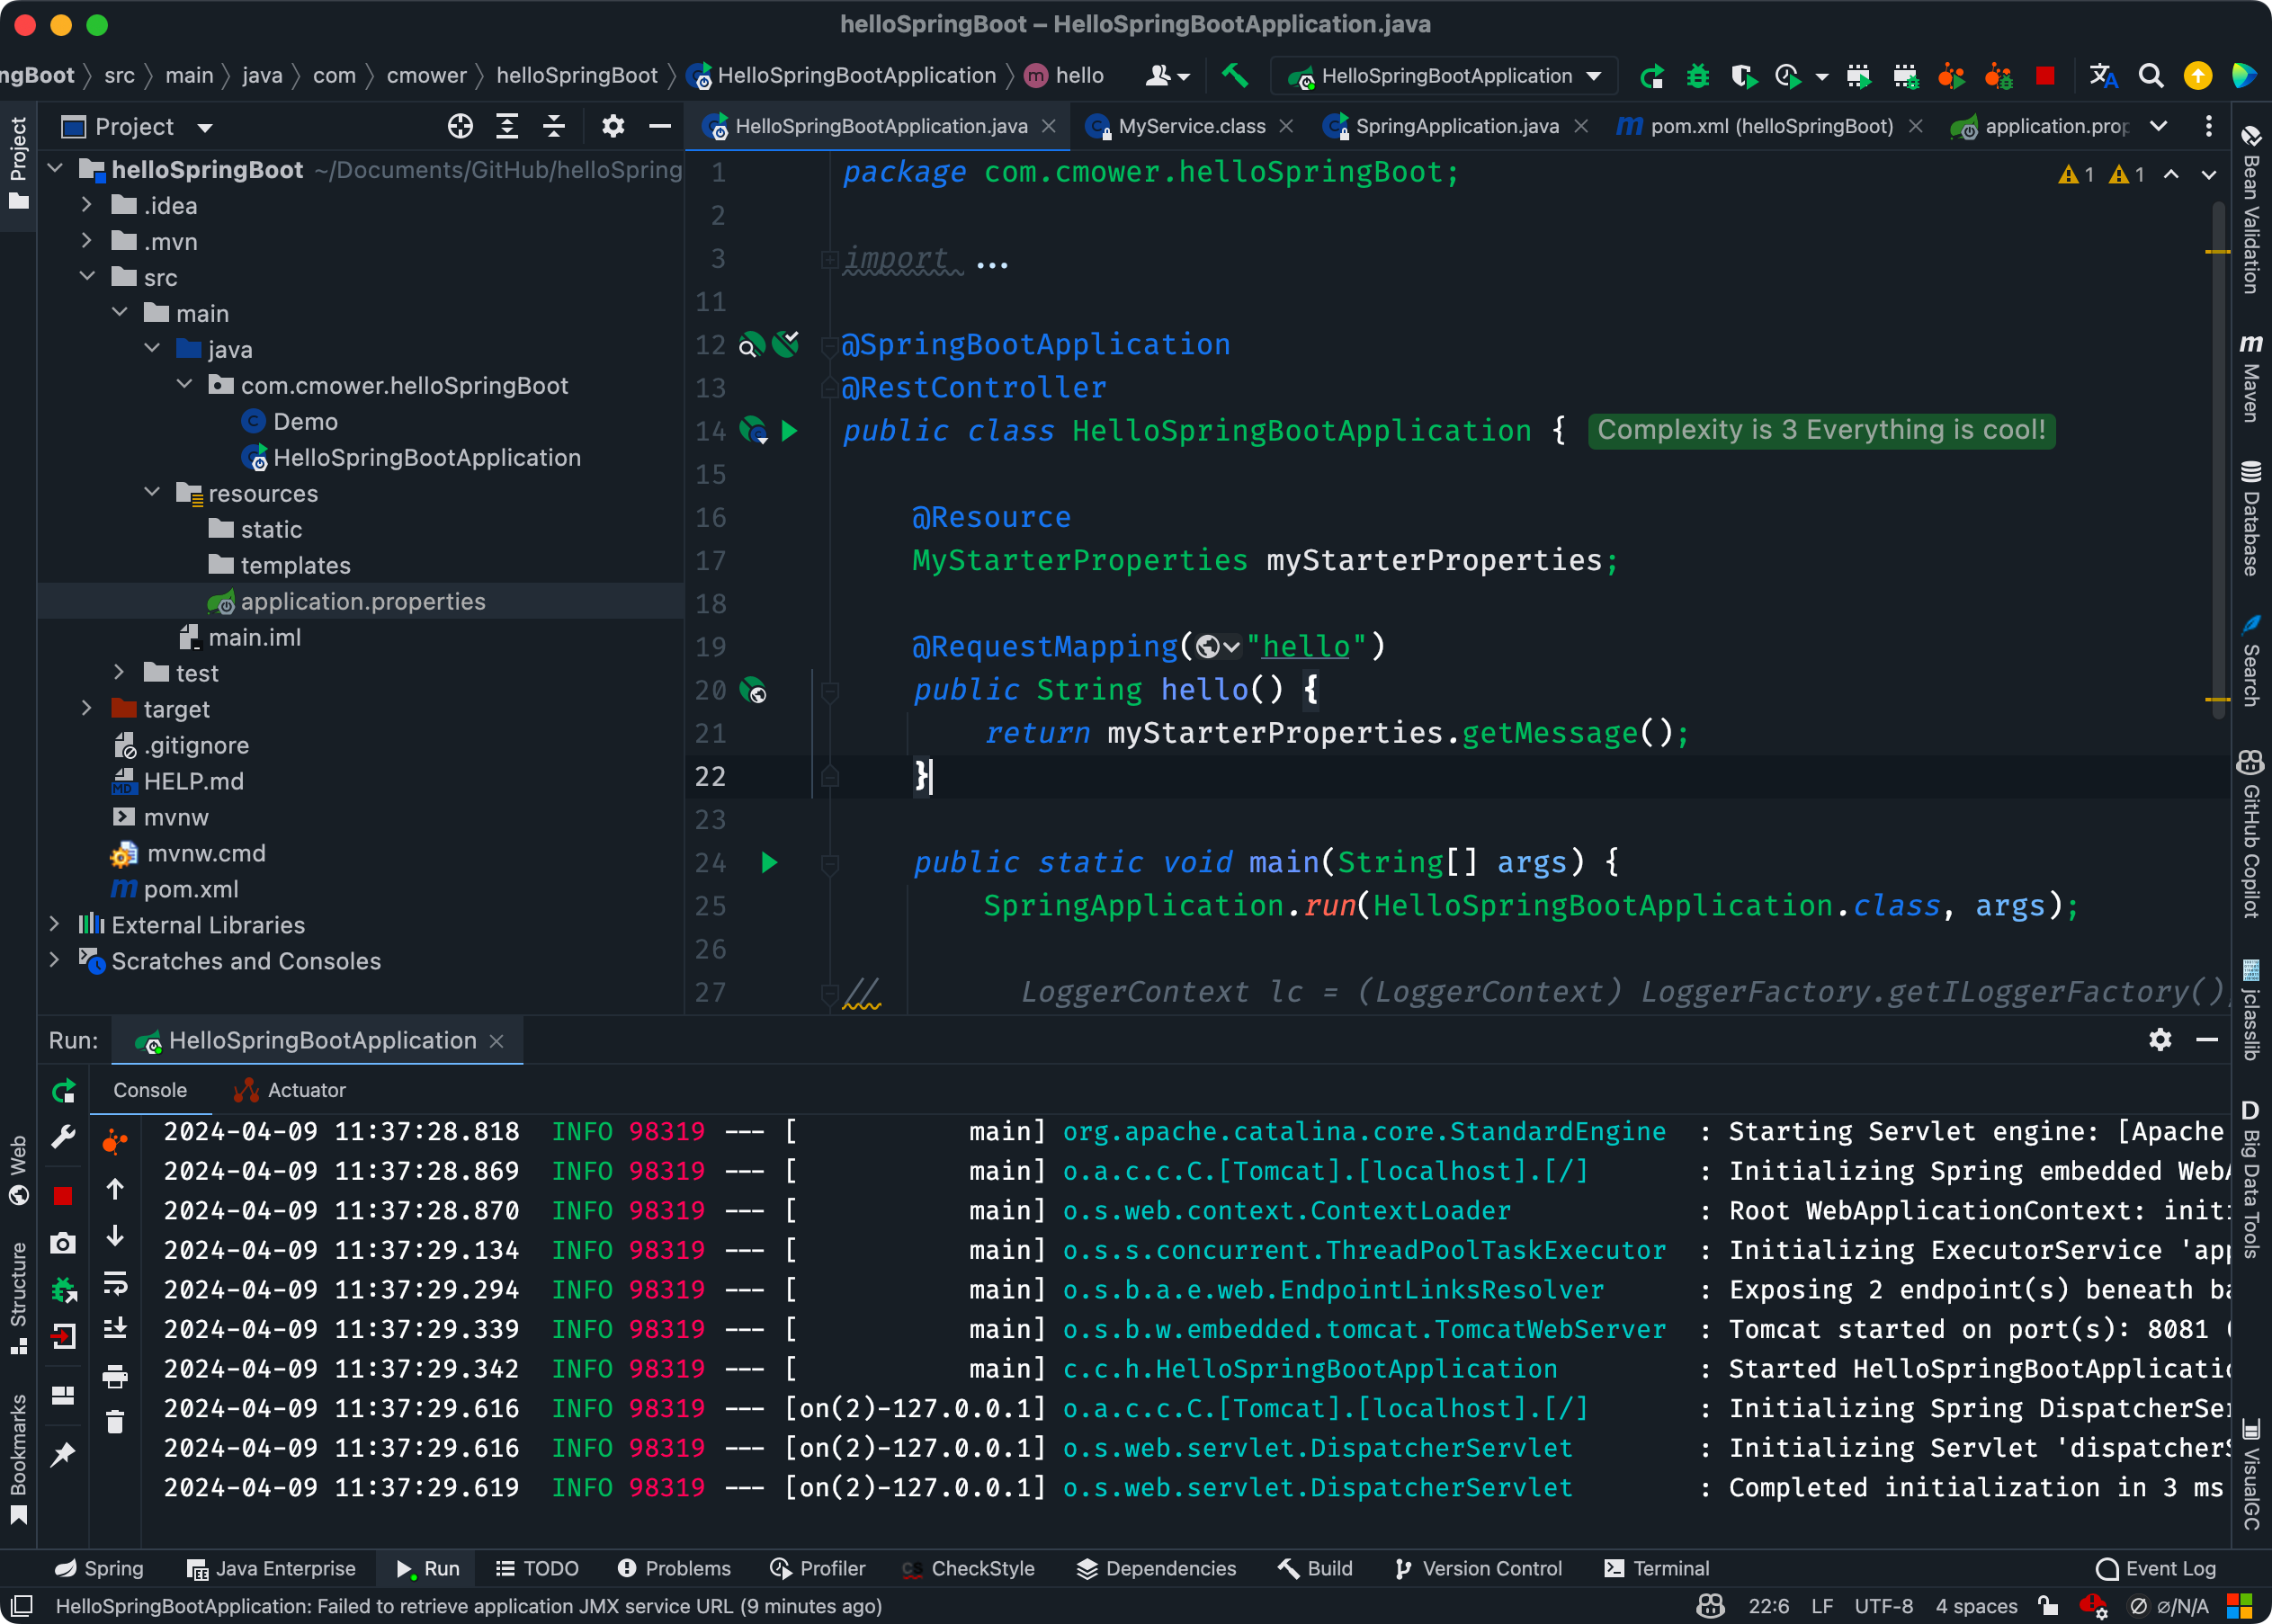Image resolution: width=2272 pixels, height=1624 pixels.
Task: Open the Search Everywhere magnifier icon
Action: coord(2150,76)
